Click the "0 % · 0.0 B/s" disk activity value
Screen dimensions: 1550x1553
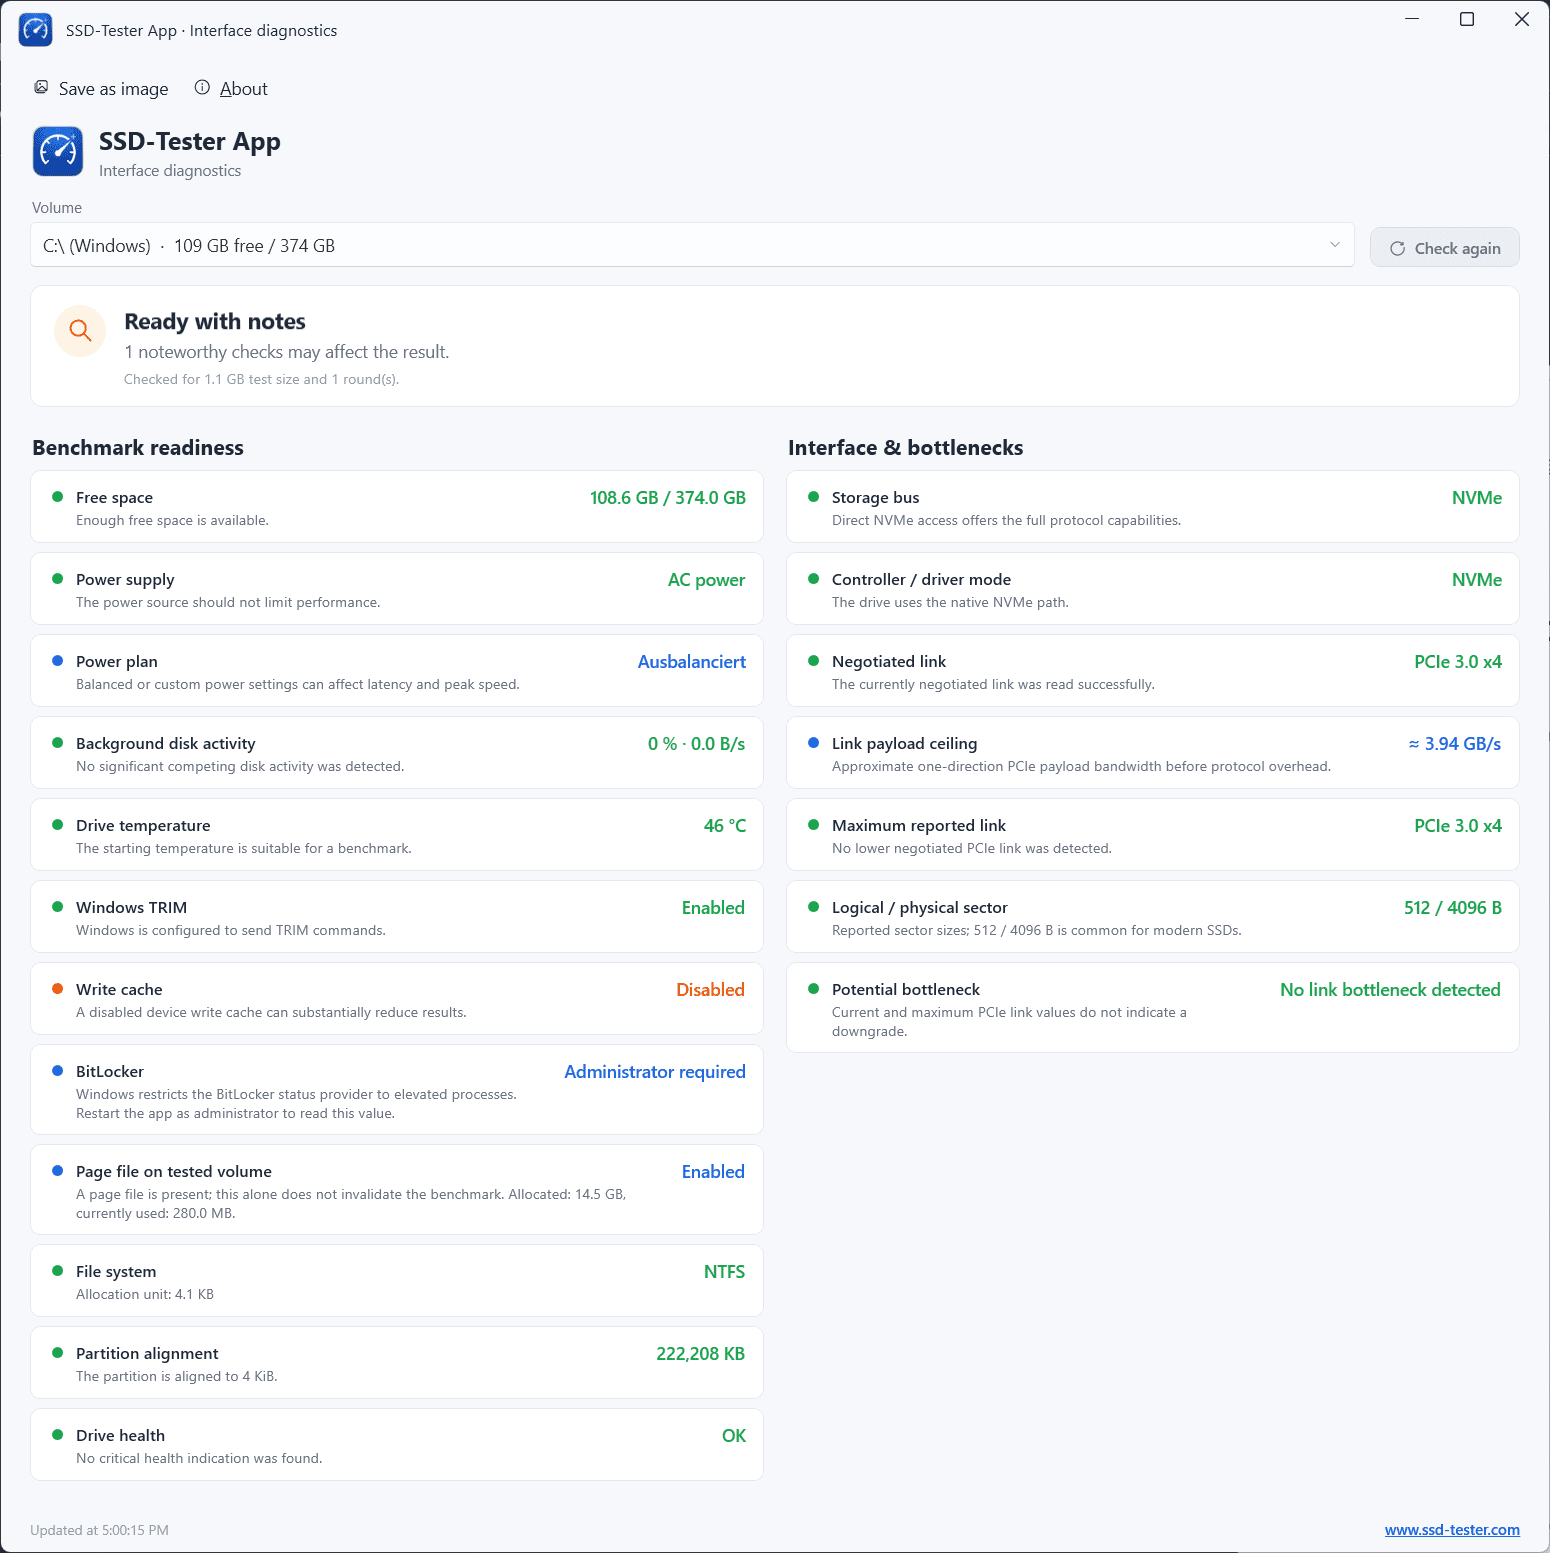click(697, 744)
